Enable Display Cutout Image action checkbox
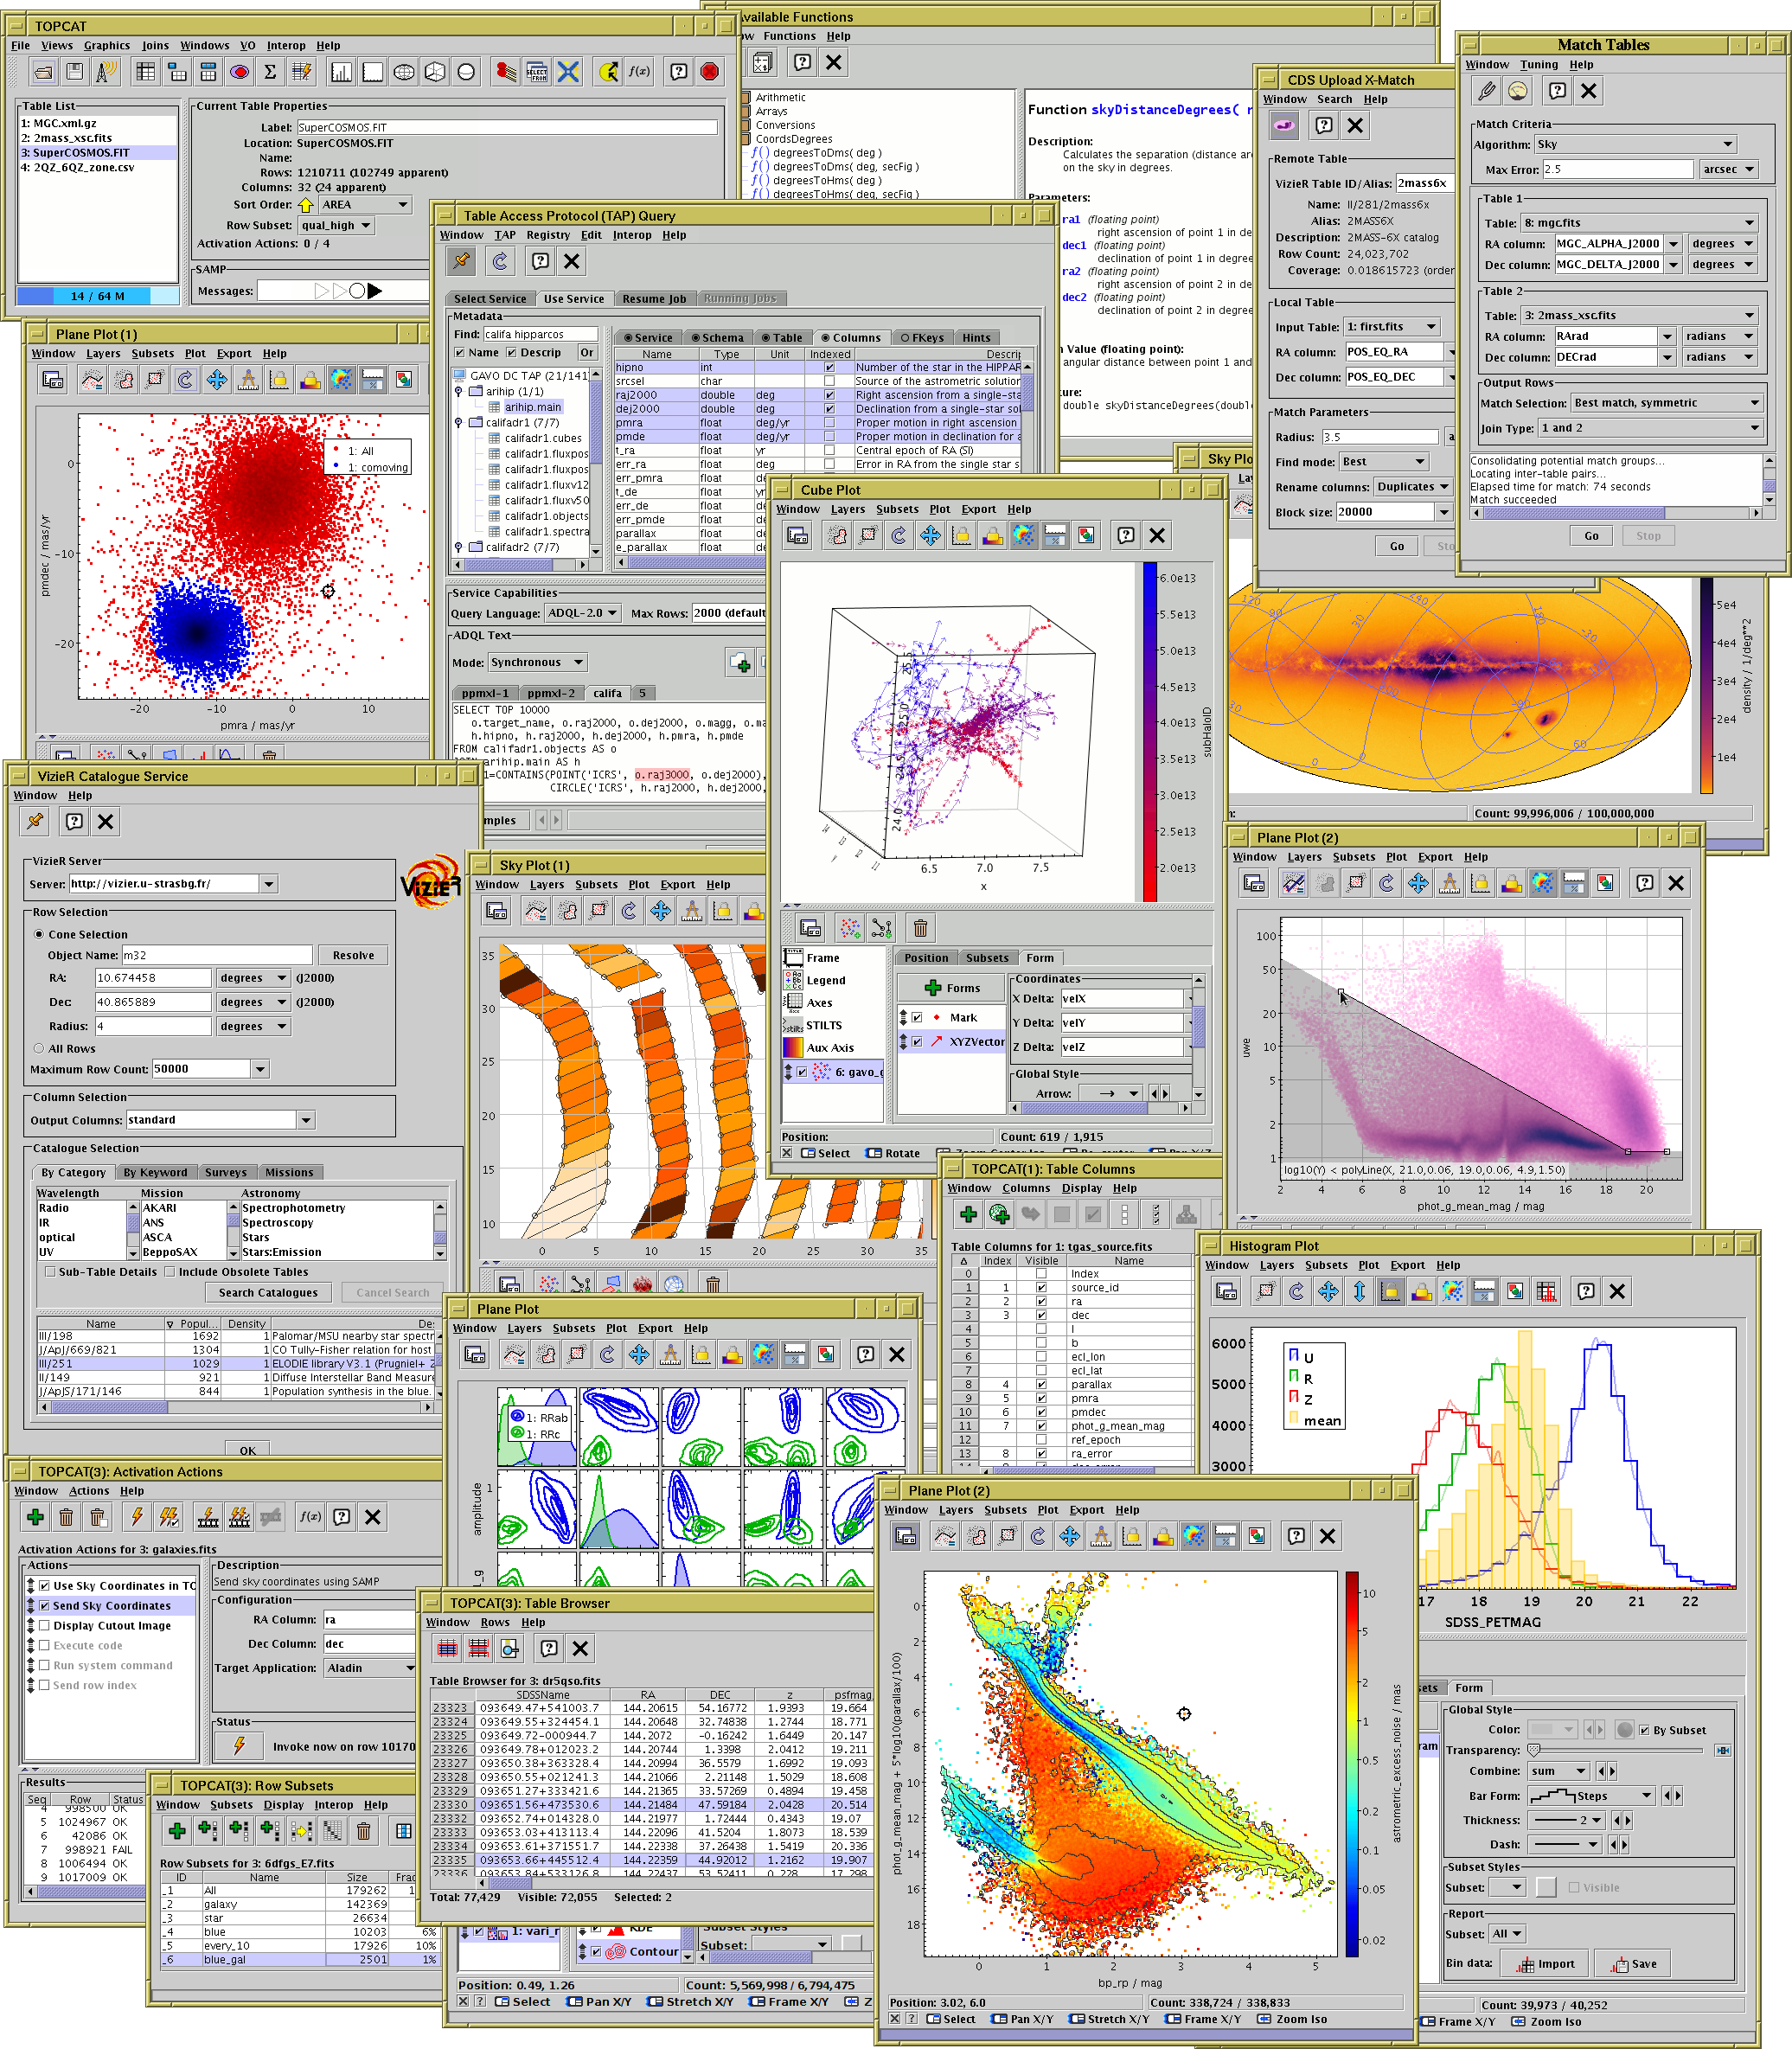 (x=44, y=1625)
